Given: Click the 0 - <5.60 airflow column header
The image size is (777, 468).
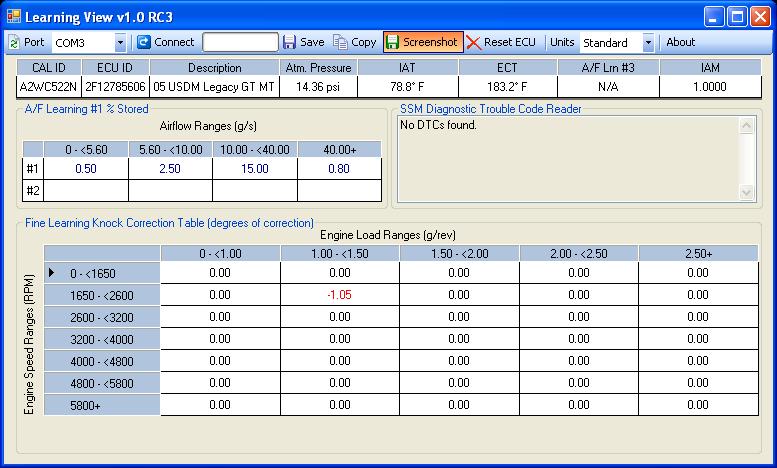Looking at the screenshot, I should click(86, 149).
